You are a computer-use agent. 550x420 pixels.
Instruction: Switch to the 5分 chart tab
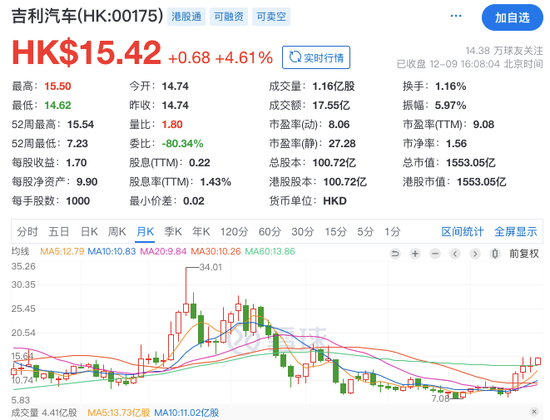pos(365,232)
